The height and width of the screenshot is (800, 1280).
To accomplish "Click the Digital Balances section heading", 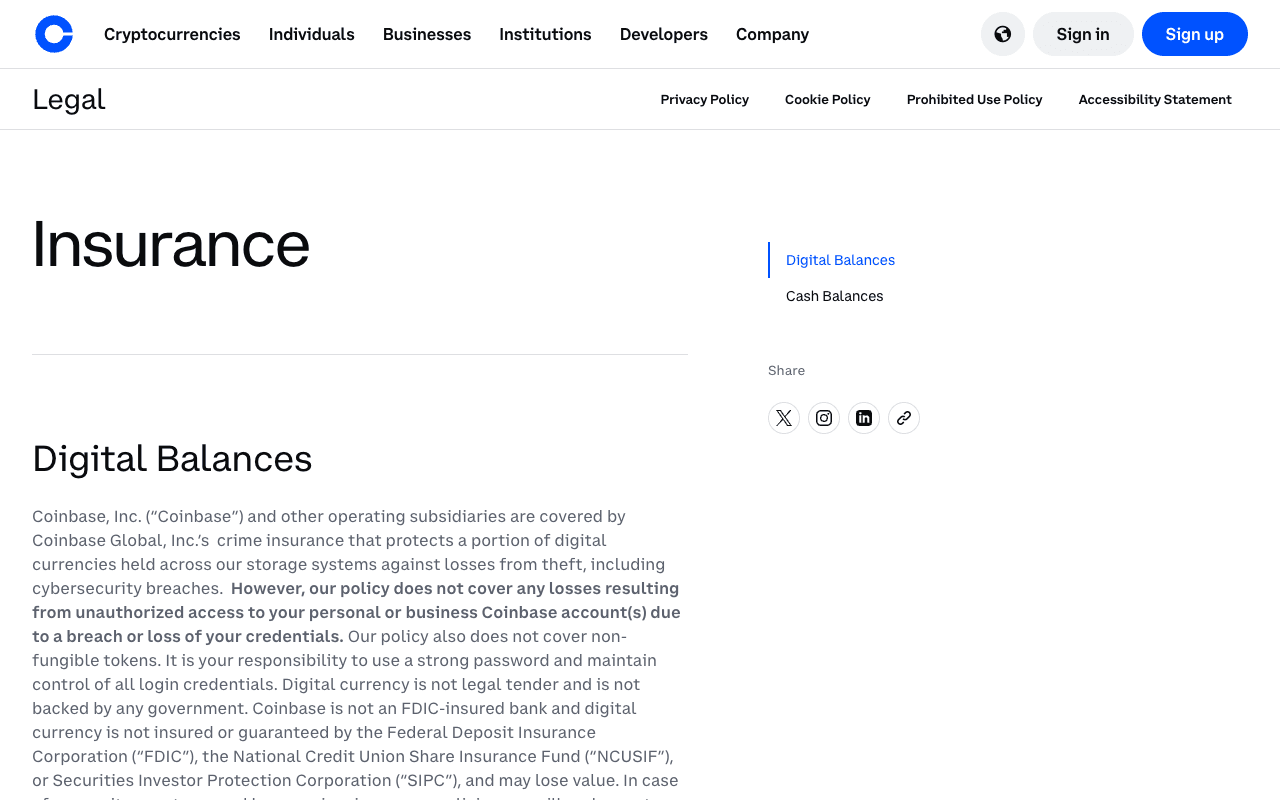I will coord(172,459).
